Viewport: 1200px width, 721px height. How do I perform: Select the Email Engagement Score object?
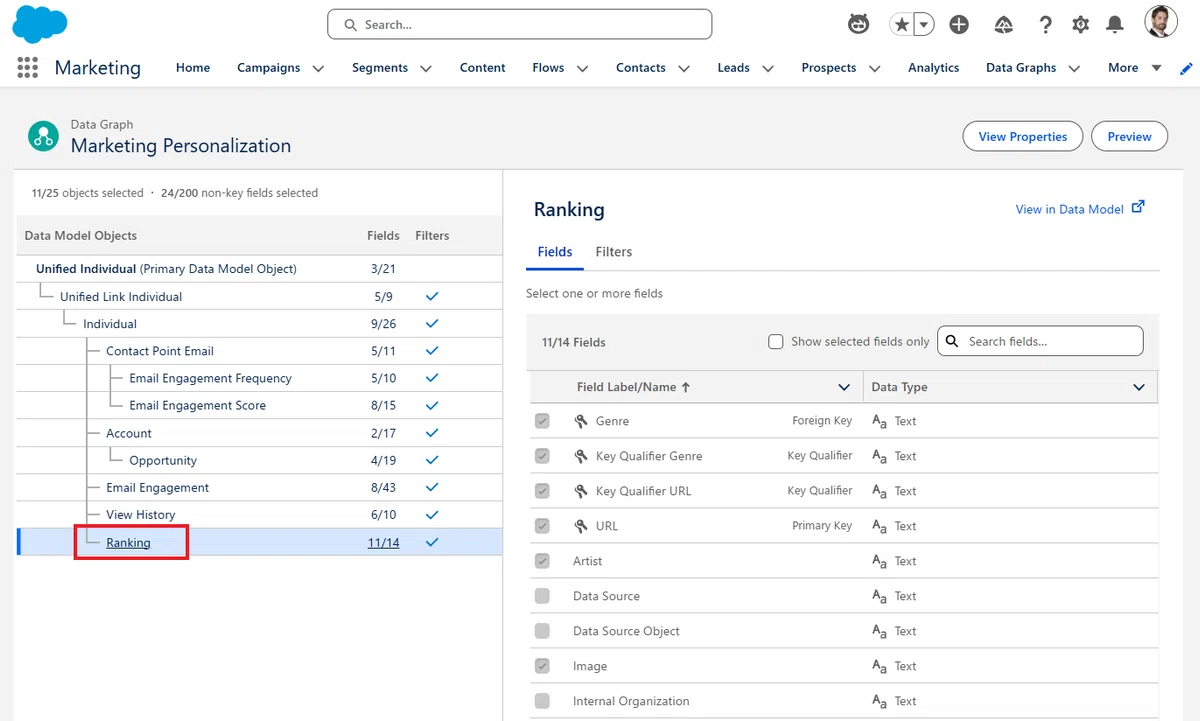pyautogui.click(x=197, y=405)
